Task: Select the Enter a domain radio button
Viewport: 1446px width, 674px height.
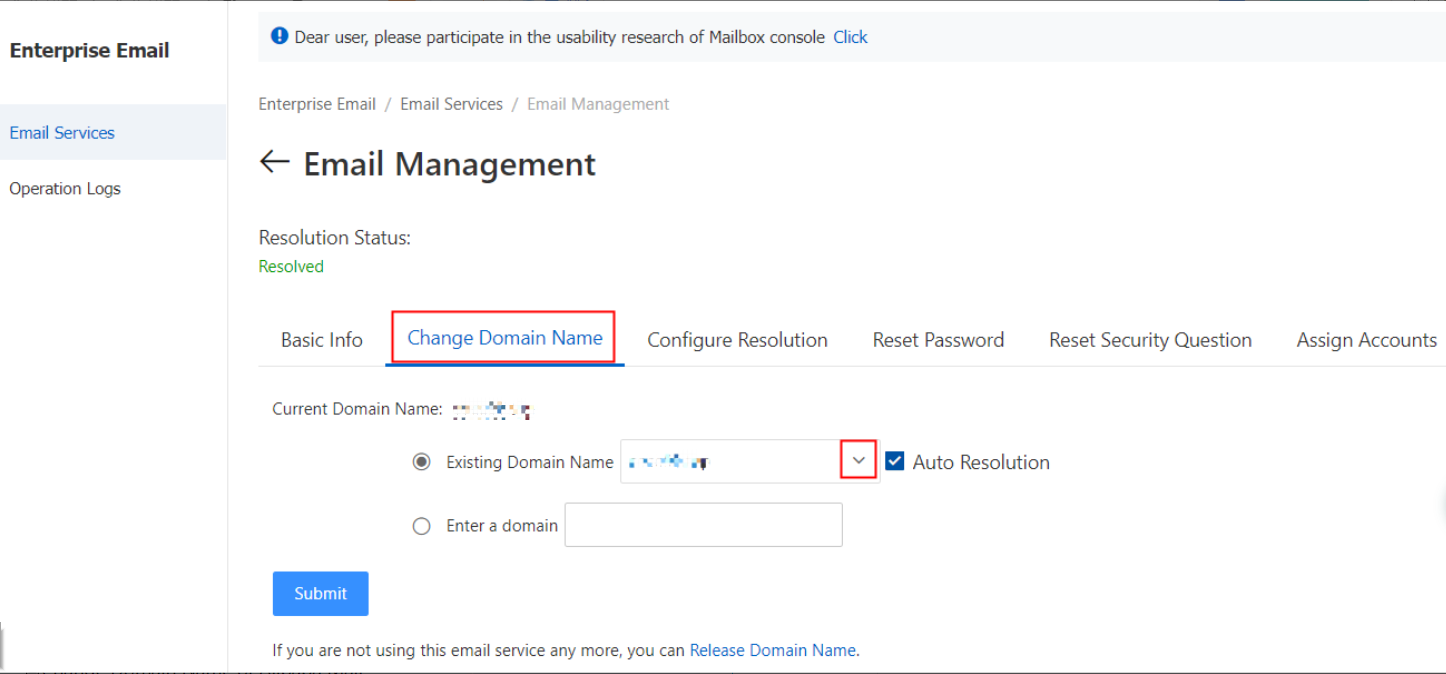Action: point(422,526)
